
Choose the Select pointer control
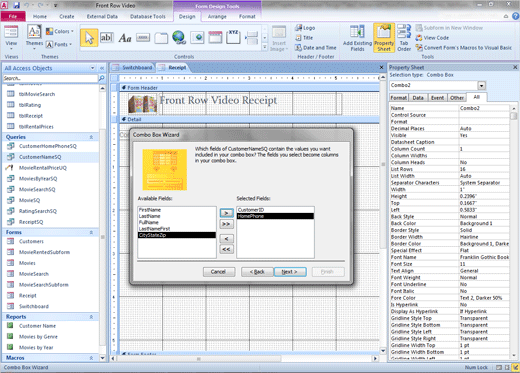point(89,38)
